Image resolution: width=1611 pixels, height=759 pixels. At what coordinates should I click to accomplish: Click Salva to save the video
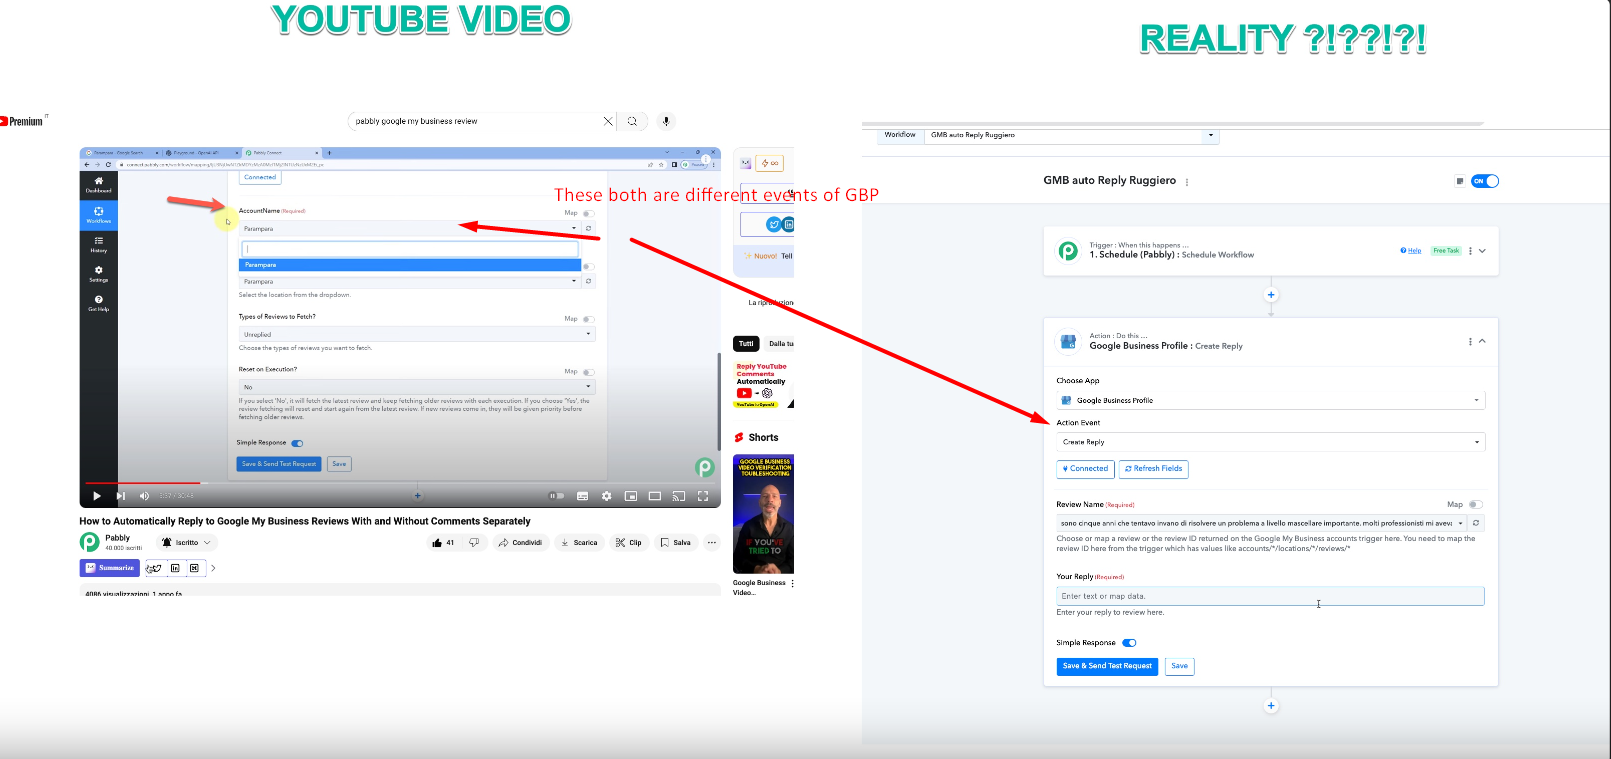675,543
